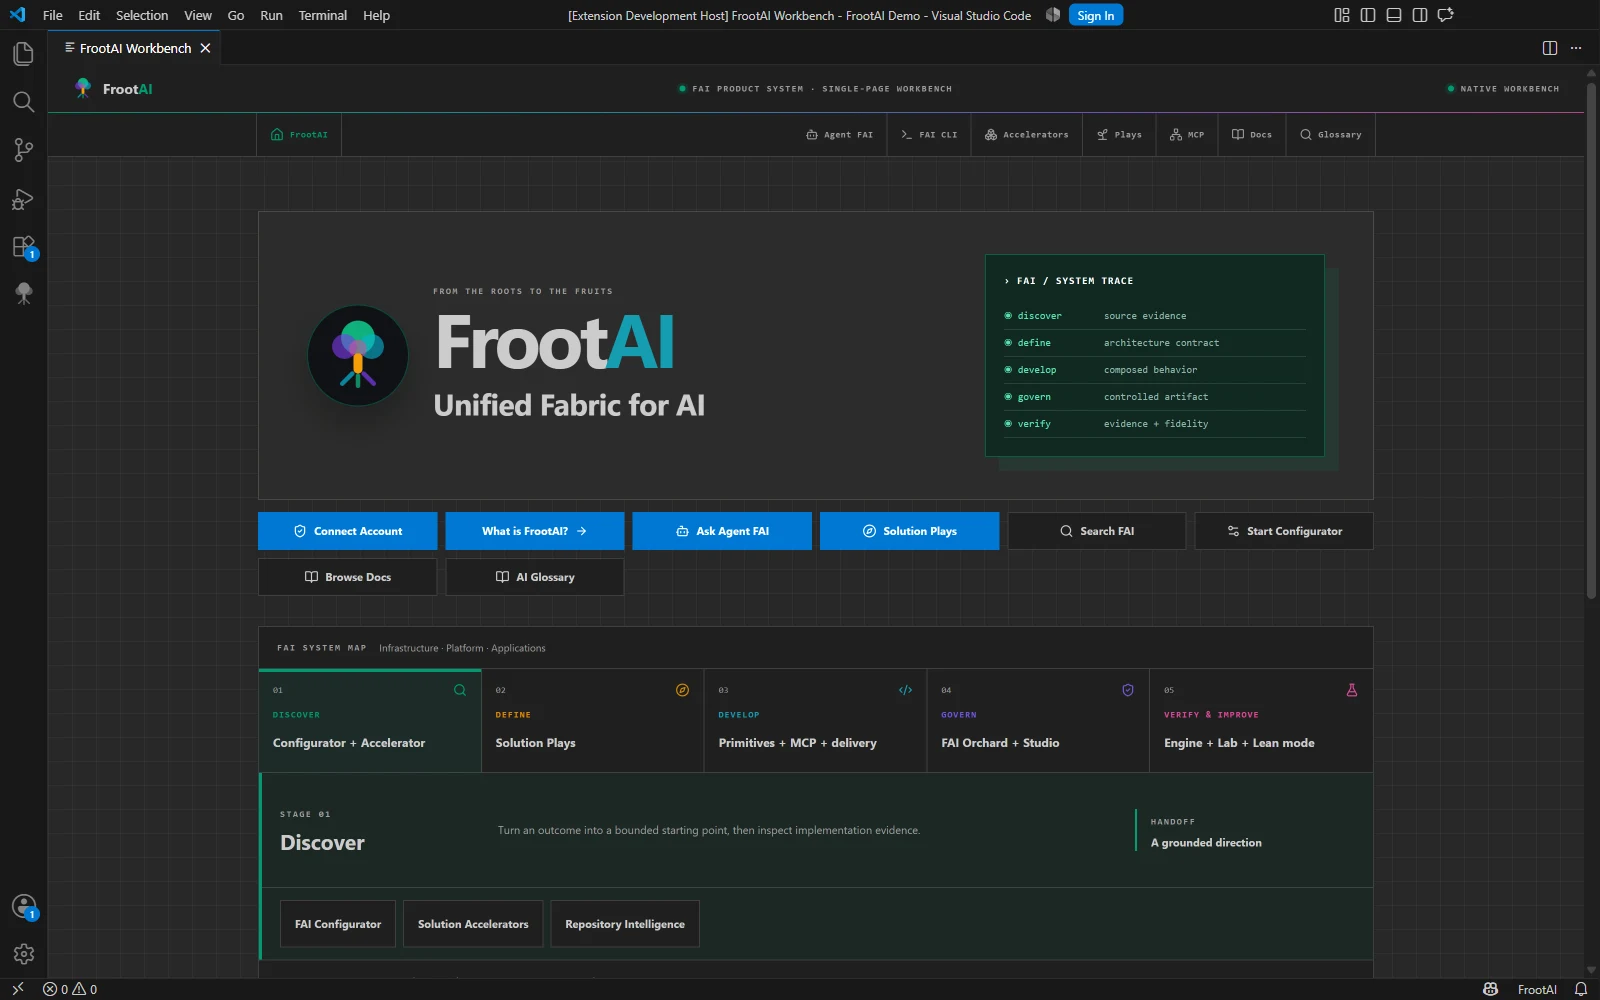
Task: Open the FAI Configurator button
Action: [x=338, y=924]
